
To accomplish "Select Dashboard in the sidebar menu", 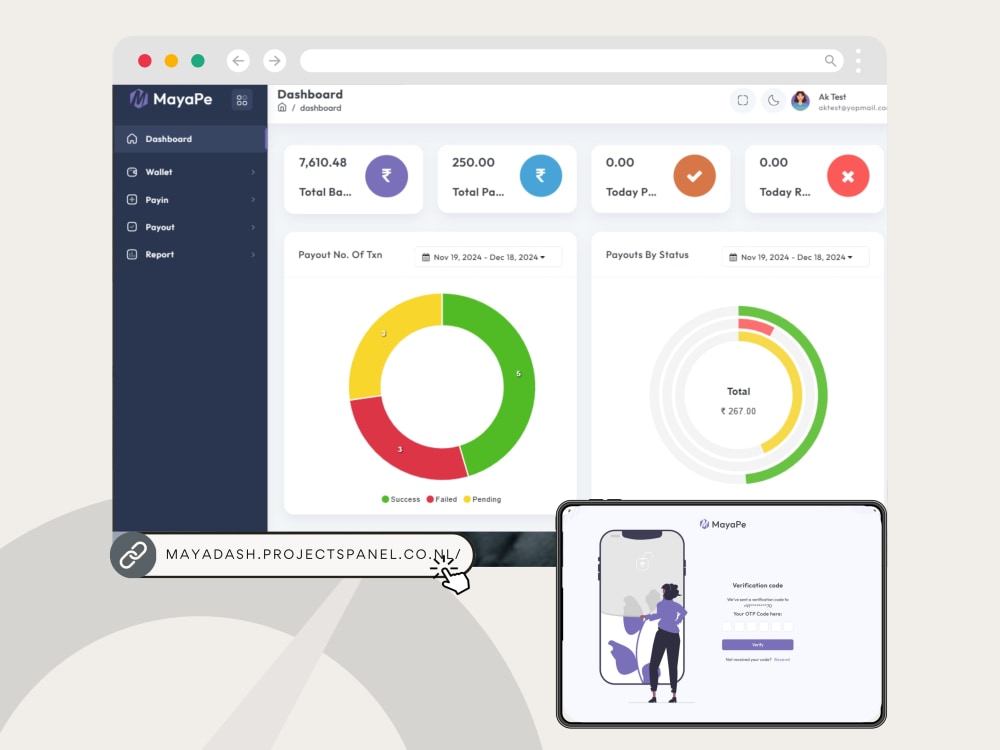I will (x=189, y=138).
